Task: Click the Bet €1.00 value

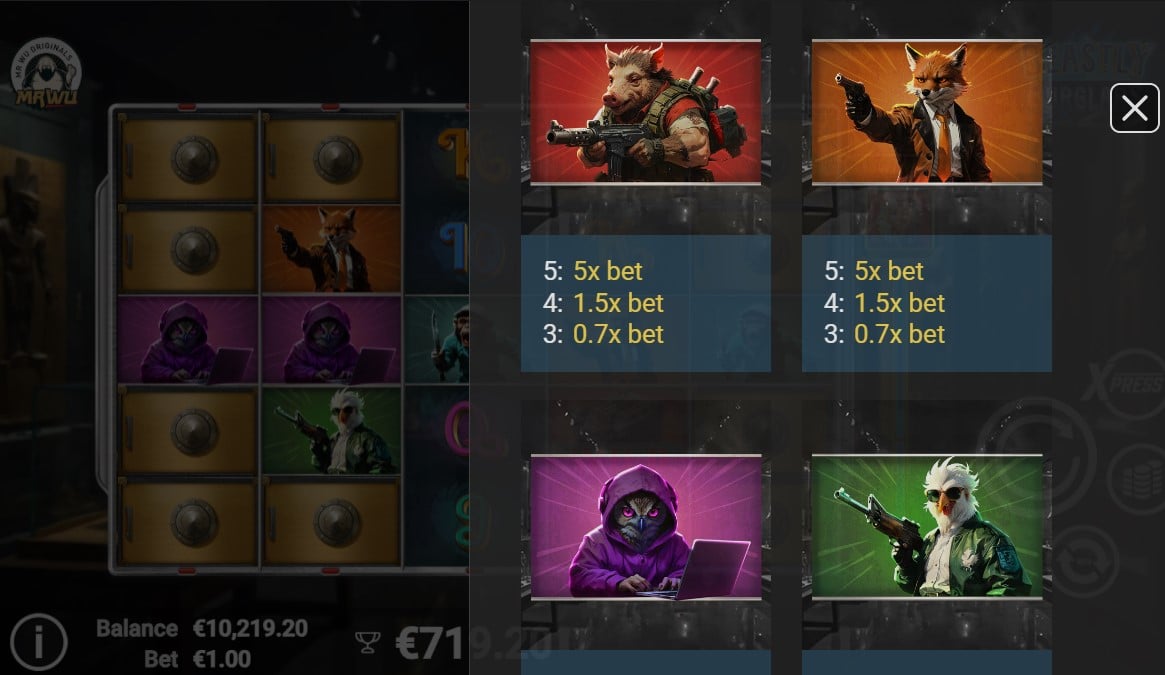Action: tap(221, 659)
